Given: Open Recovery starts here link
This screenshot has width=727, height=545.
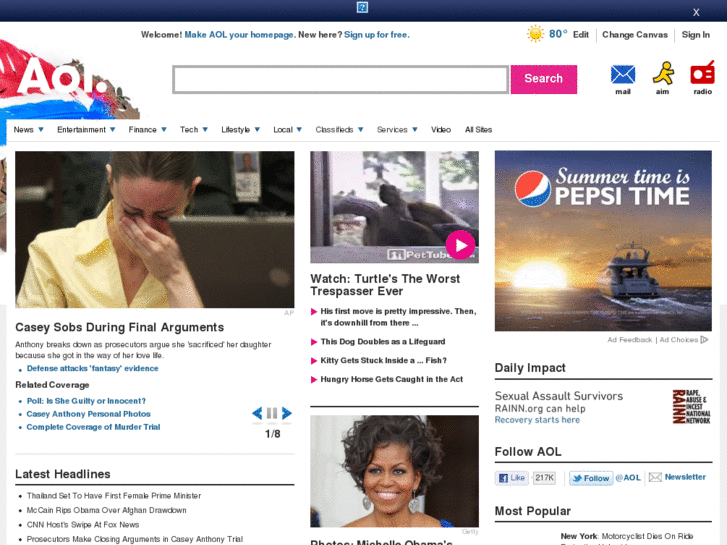Looking at the screenshot, I should point(537,420).
